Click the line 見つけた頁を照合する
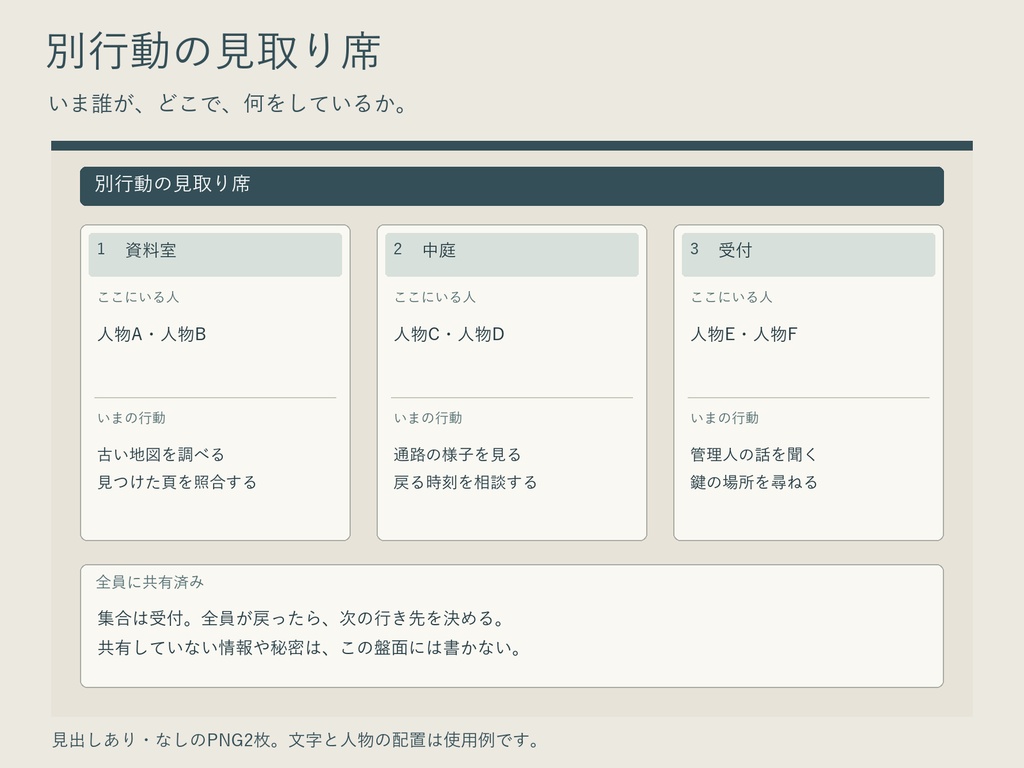Screen dimensions: 1024x768 (x=177, y=483)
